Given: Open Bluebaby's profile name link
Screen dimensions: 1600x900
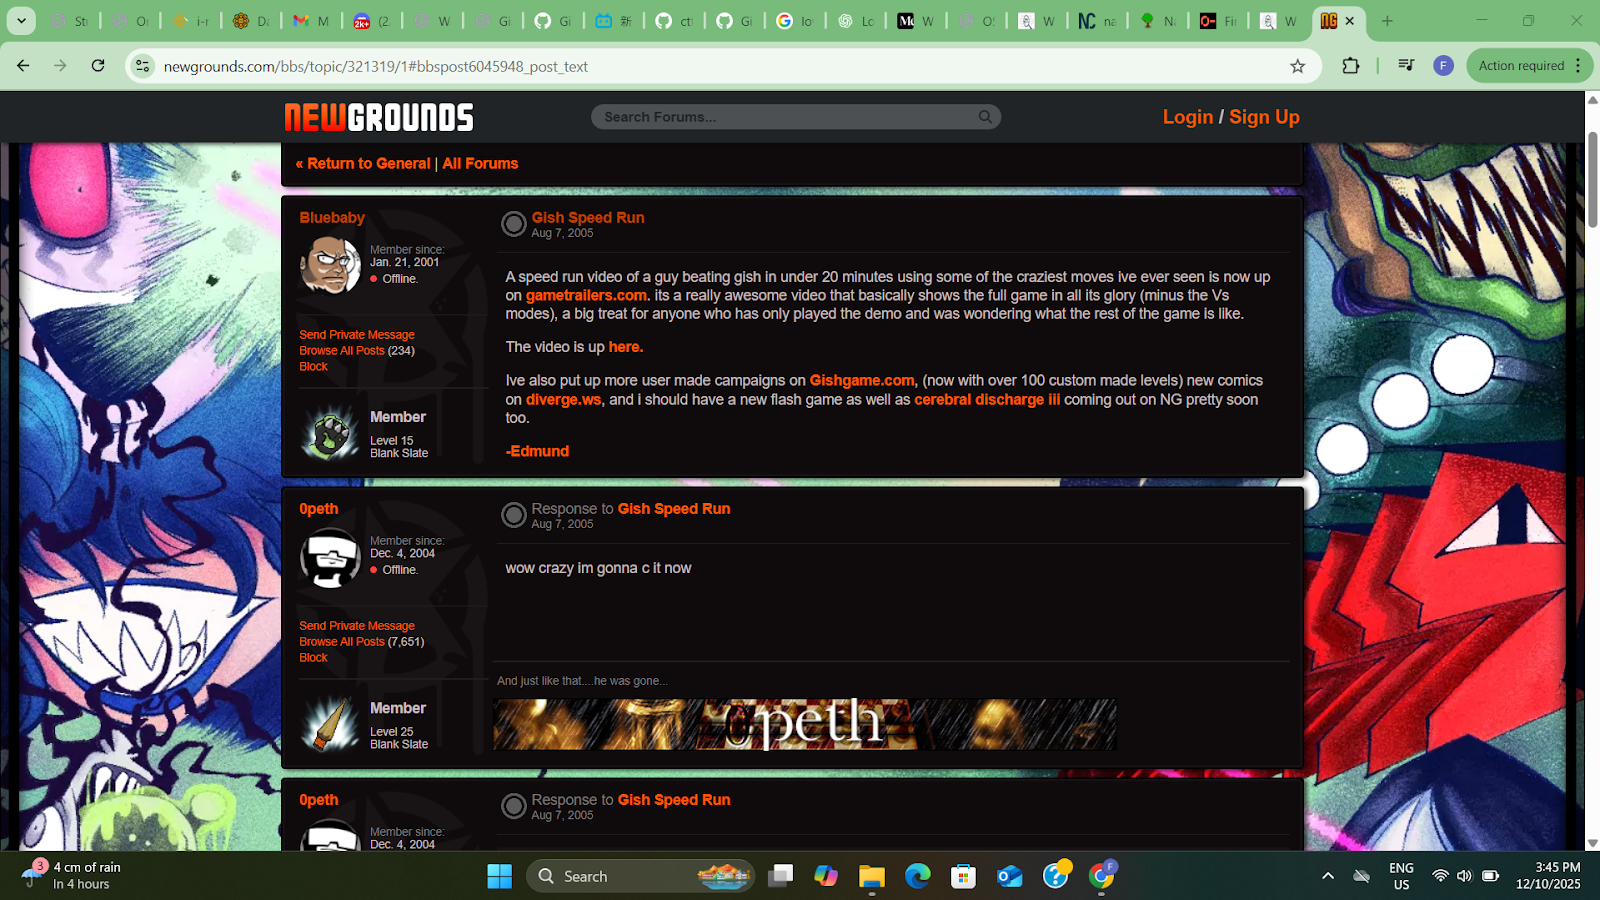Looking at the screenshot, I should pyautogui.click(x=332, y=218).
